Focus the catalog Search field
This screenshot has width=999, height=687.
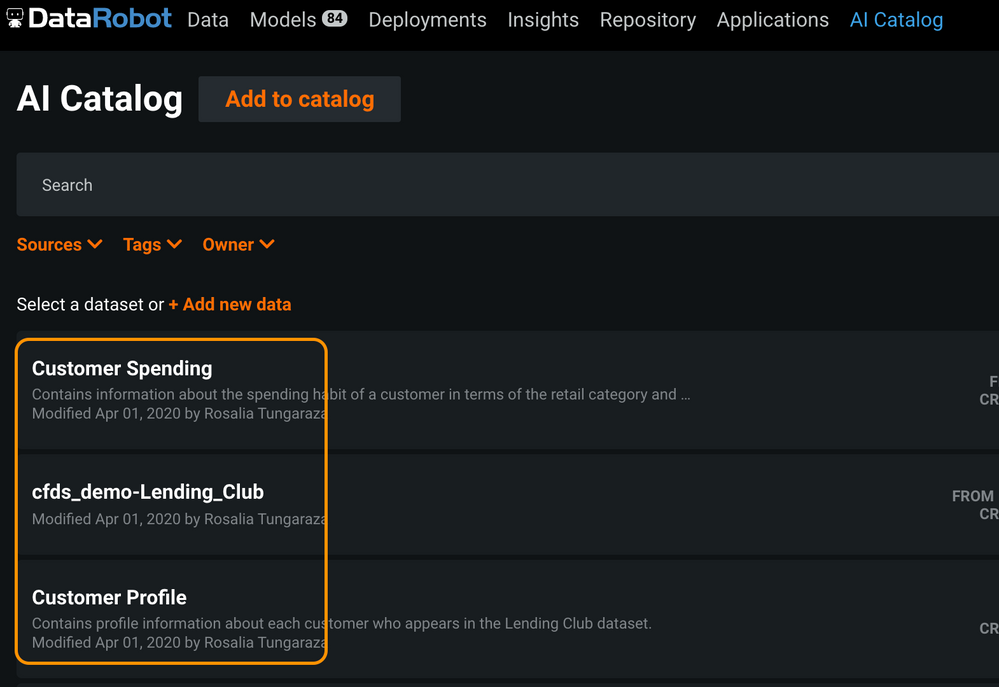coord(508,185)
